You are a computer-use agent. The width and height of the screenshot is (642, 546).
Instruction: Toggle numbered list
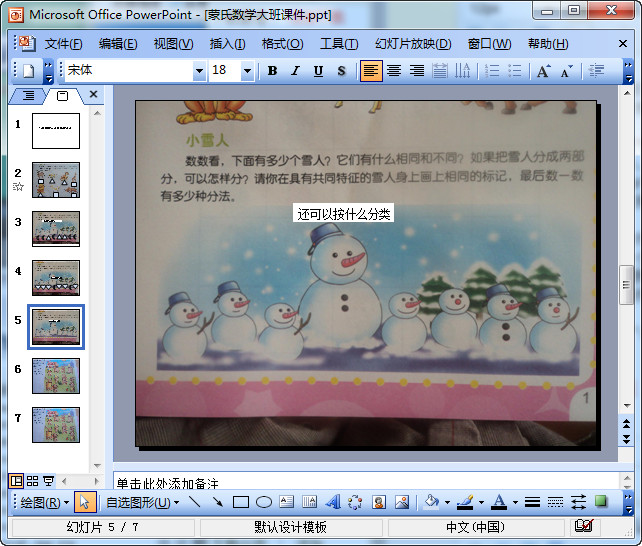click(x=492, y=71)
